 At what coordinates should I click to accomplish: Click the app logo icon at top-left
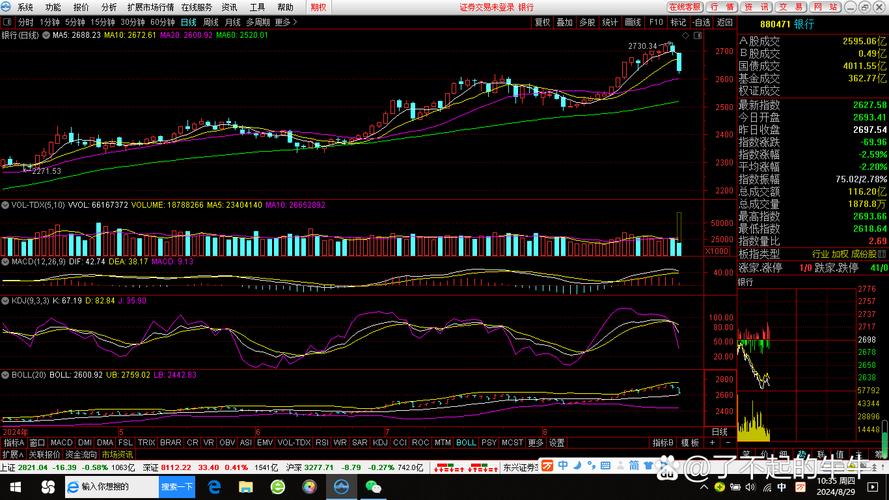(x=7, y=6)
